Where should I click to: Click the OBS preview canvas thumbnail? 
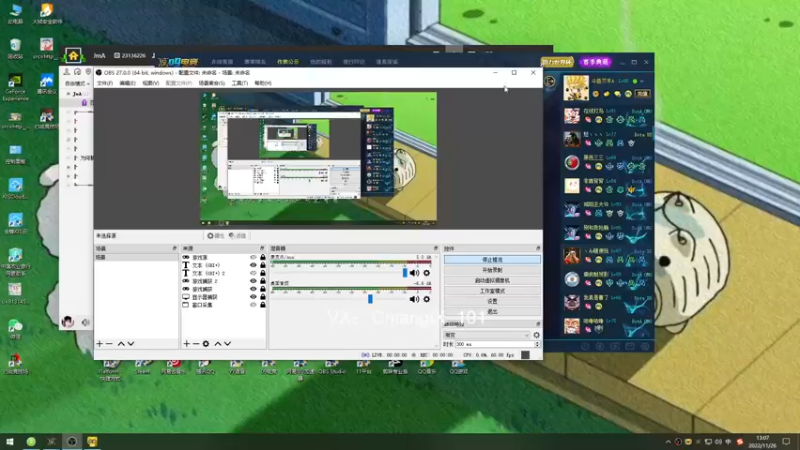pyautogui.click(x=318, y=159)
